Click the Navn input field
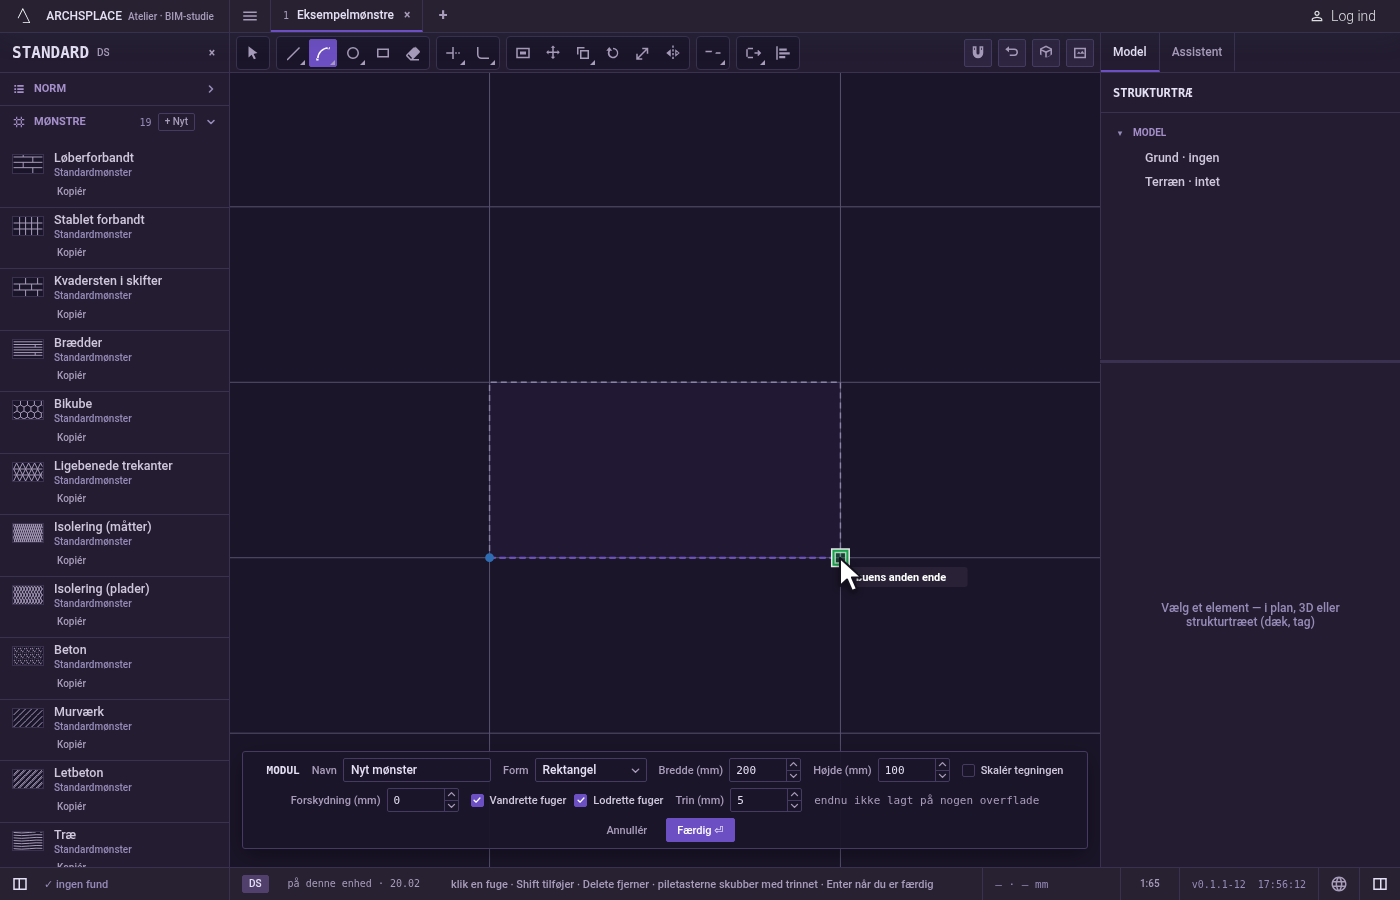This screenshot has width=1400, height=900. point(417,770)
